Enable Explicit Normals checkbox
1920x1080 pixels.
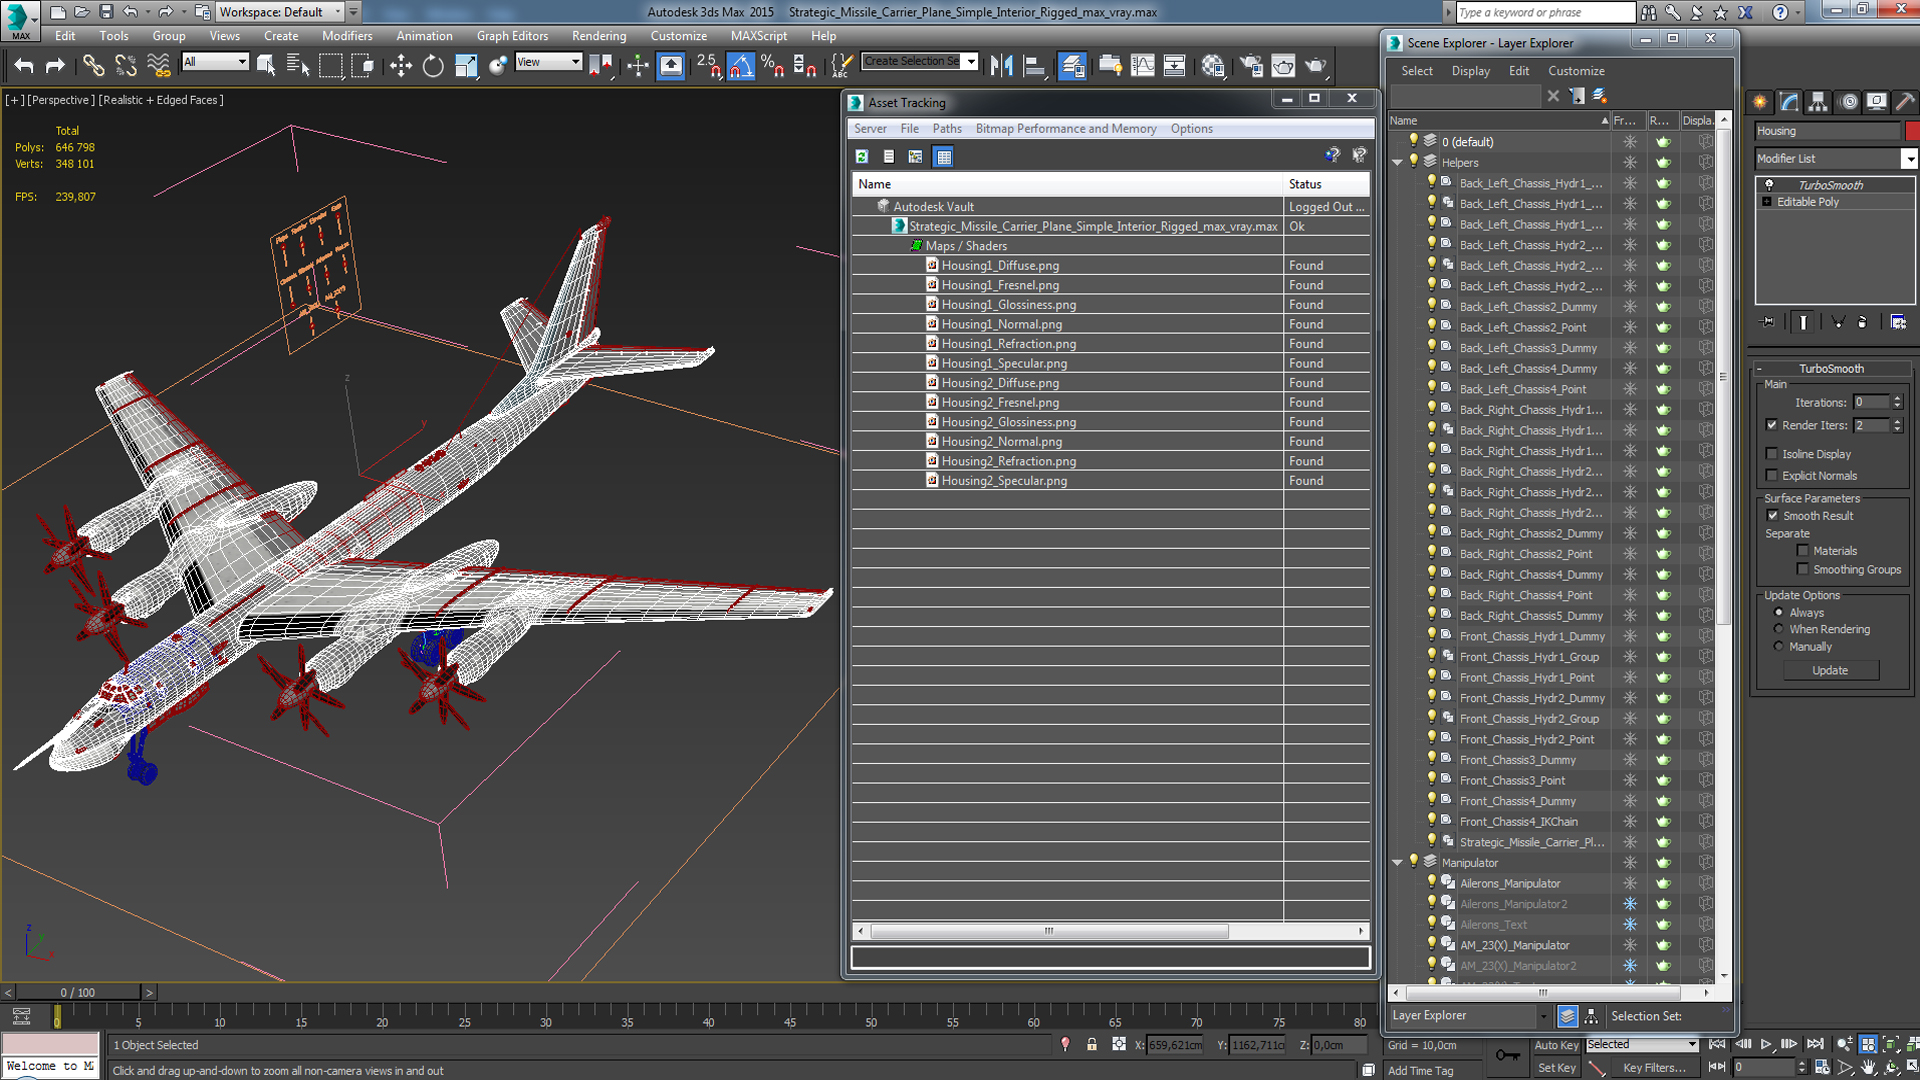point(1772,476)
